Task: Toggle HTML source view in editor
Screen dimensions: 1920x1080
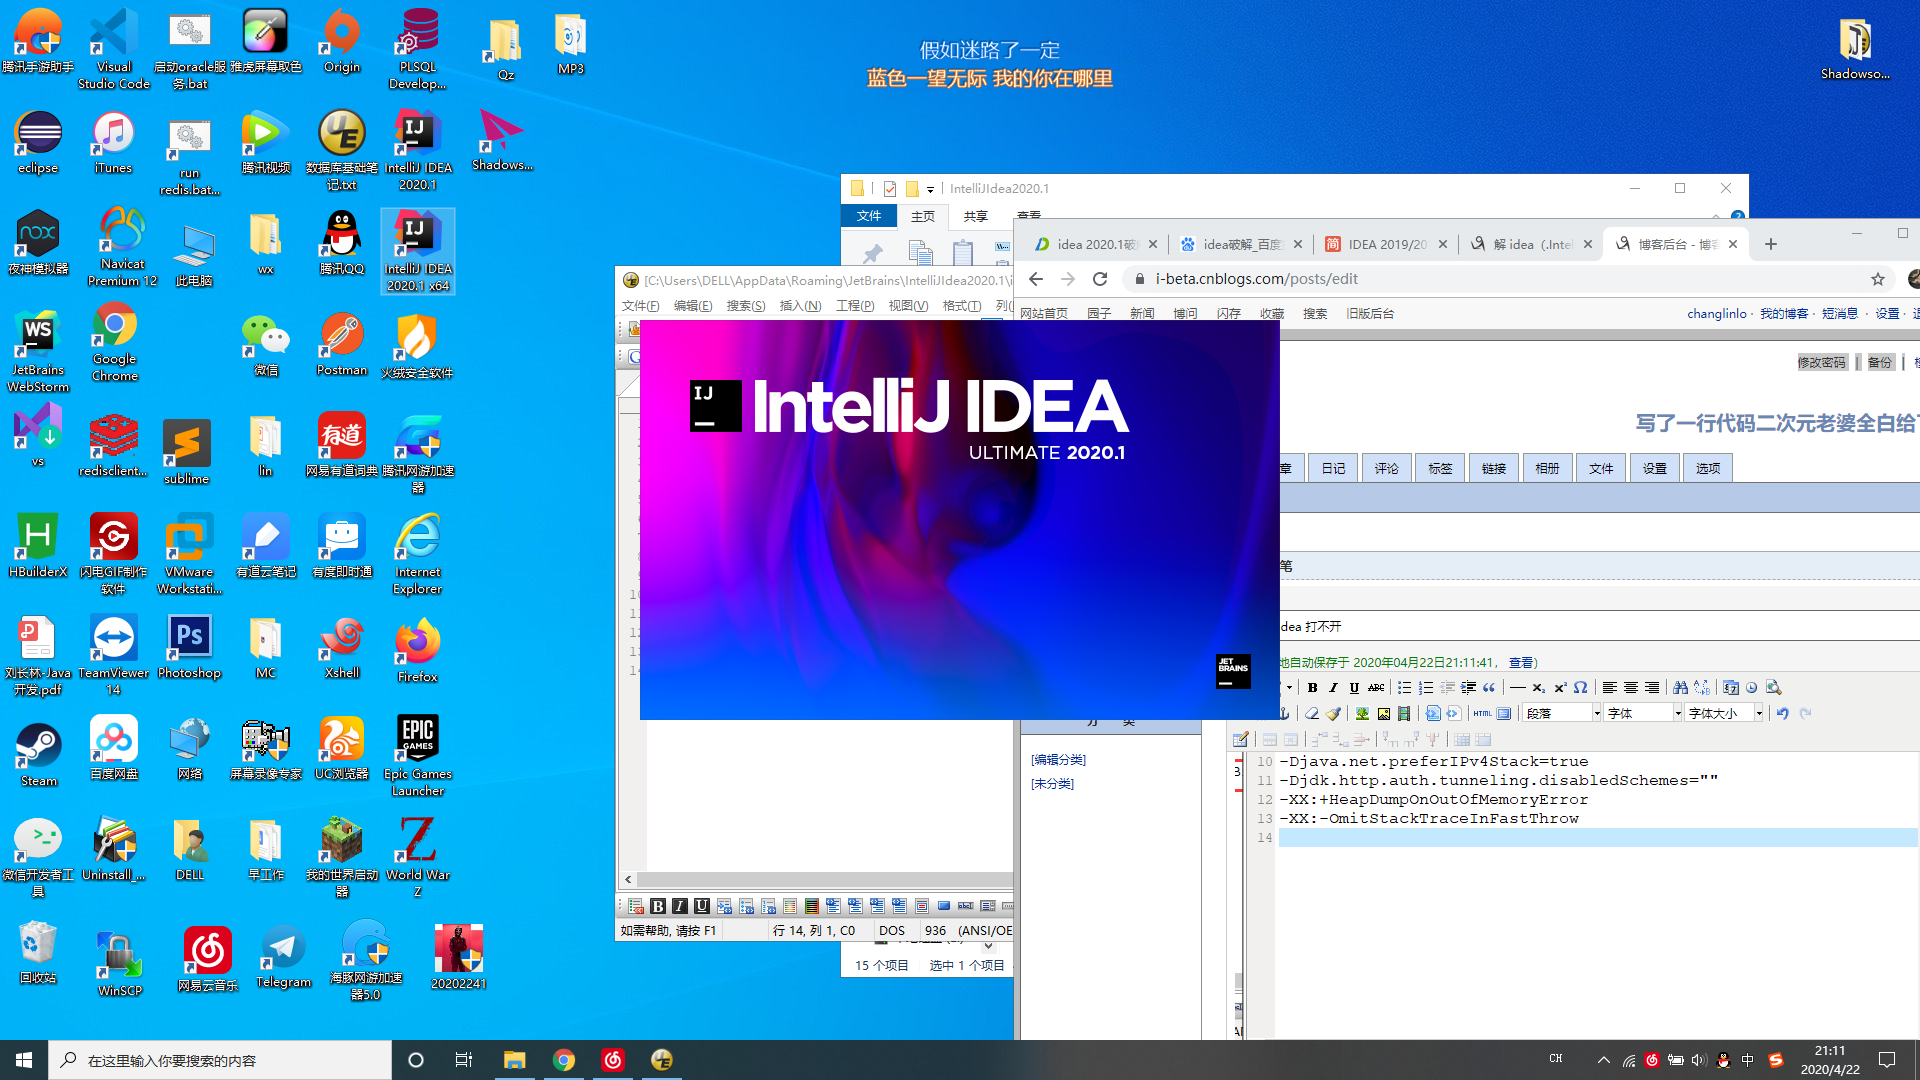Action: coord(1482,713)
